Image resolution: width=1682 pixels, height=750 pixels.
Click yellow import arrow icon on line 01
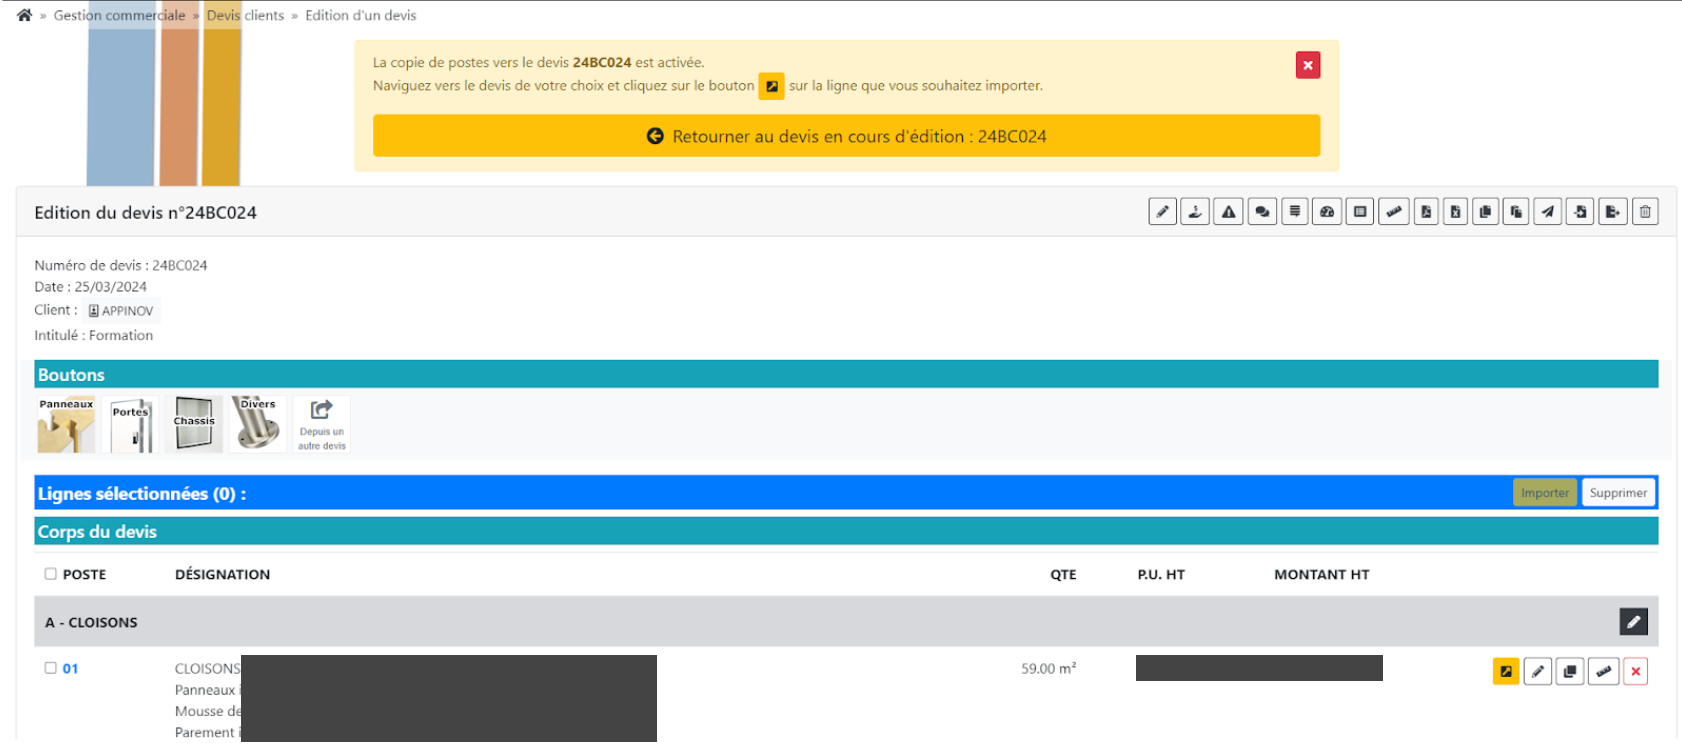(x=1505, y=671)
